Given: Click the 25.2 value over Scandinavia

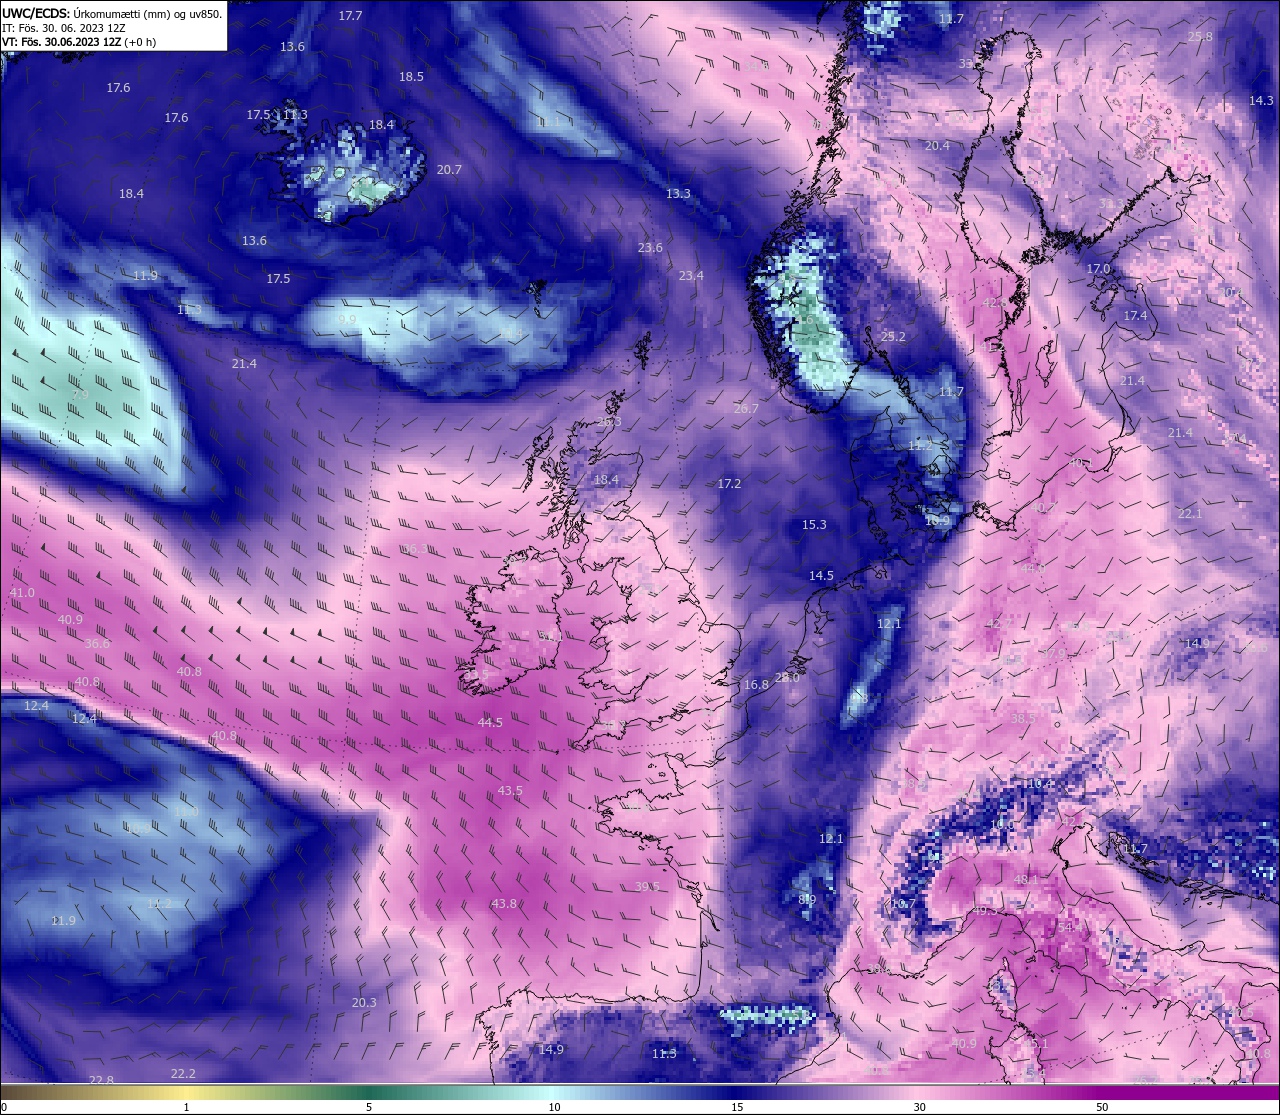Looking at the screenshot, I should click(x=893, y=337).
